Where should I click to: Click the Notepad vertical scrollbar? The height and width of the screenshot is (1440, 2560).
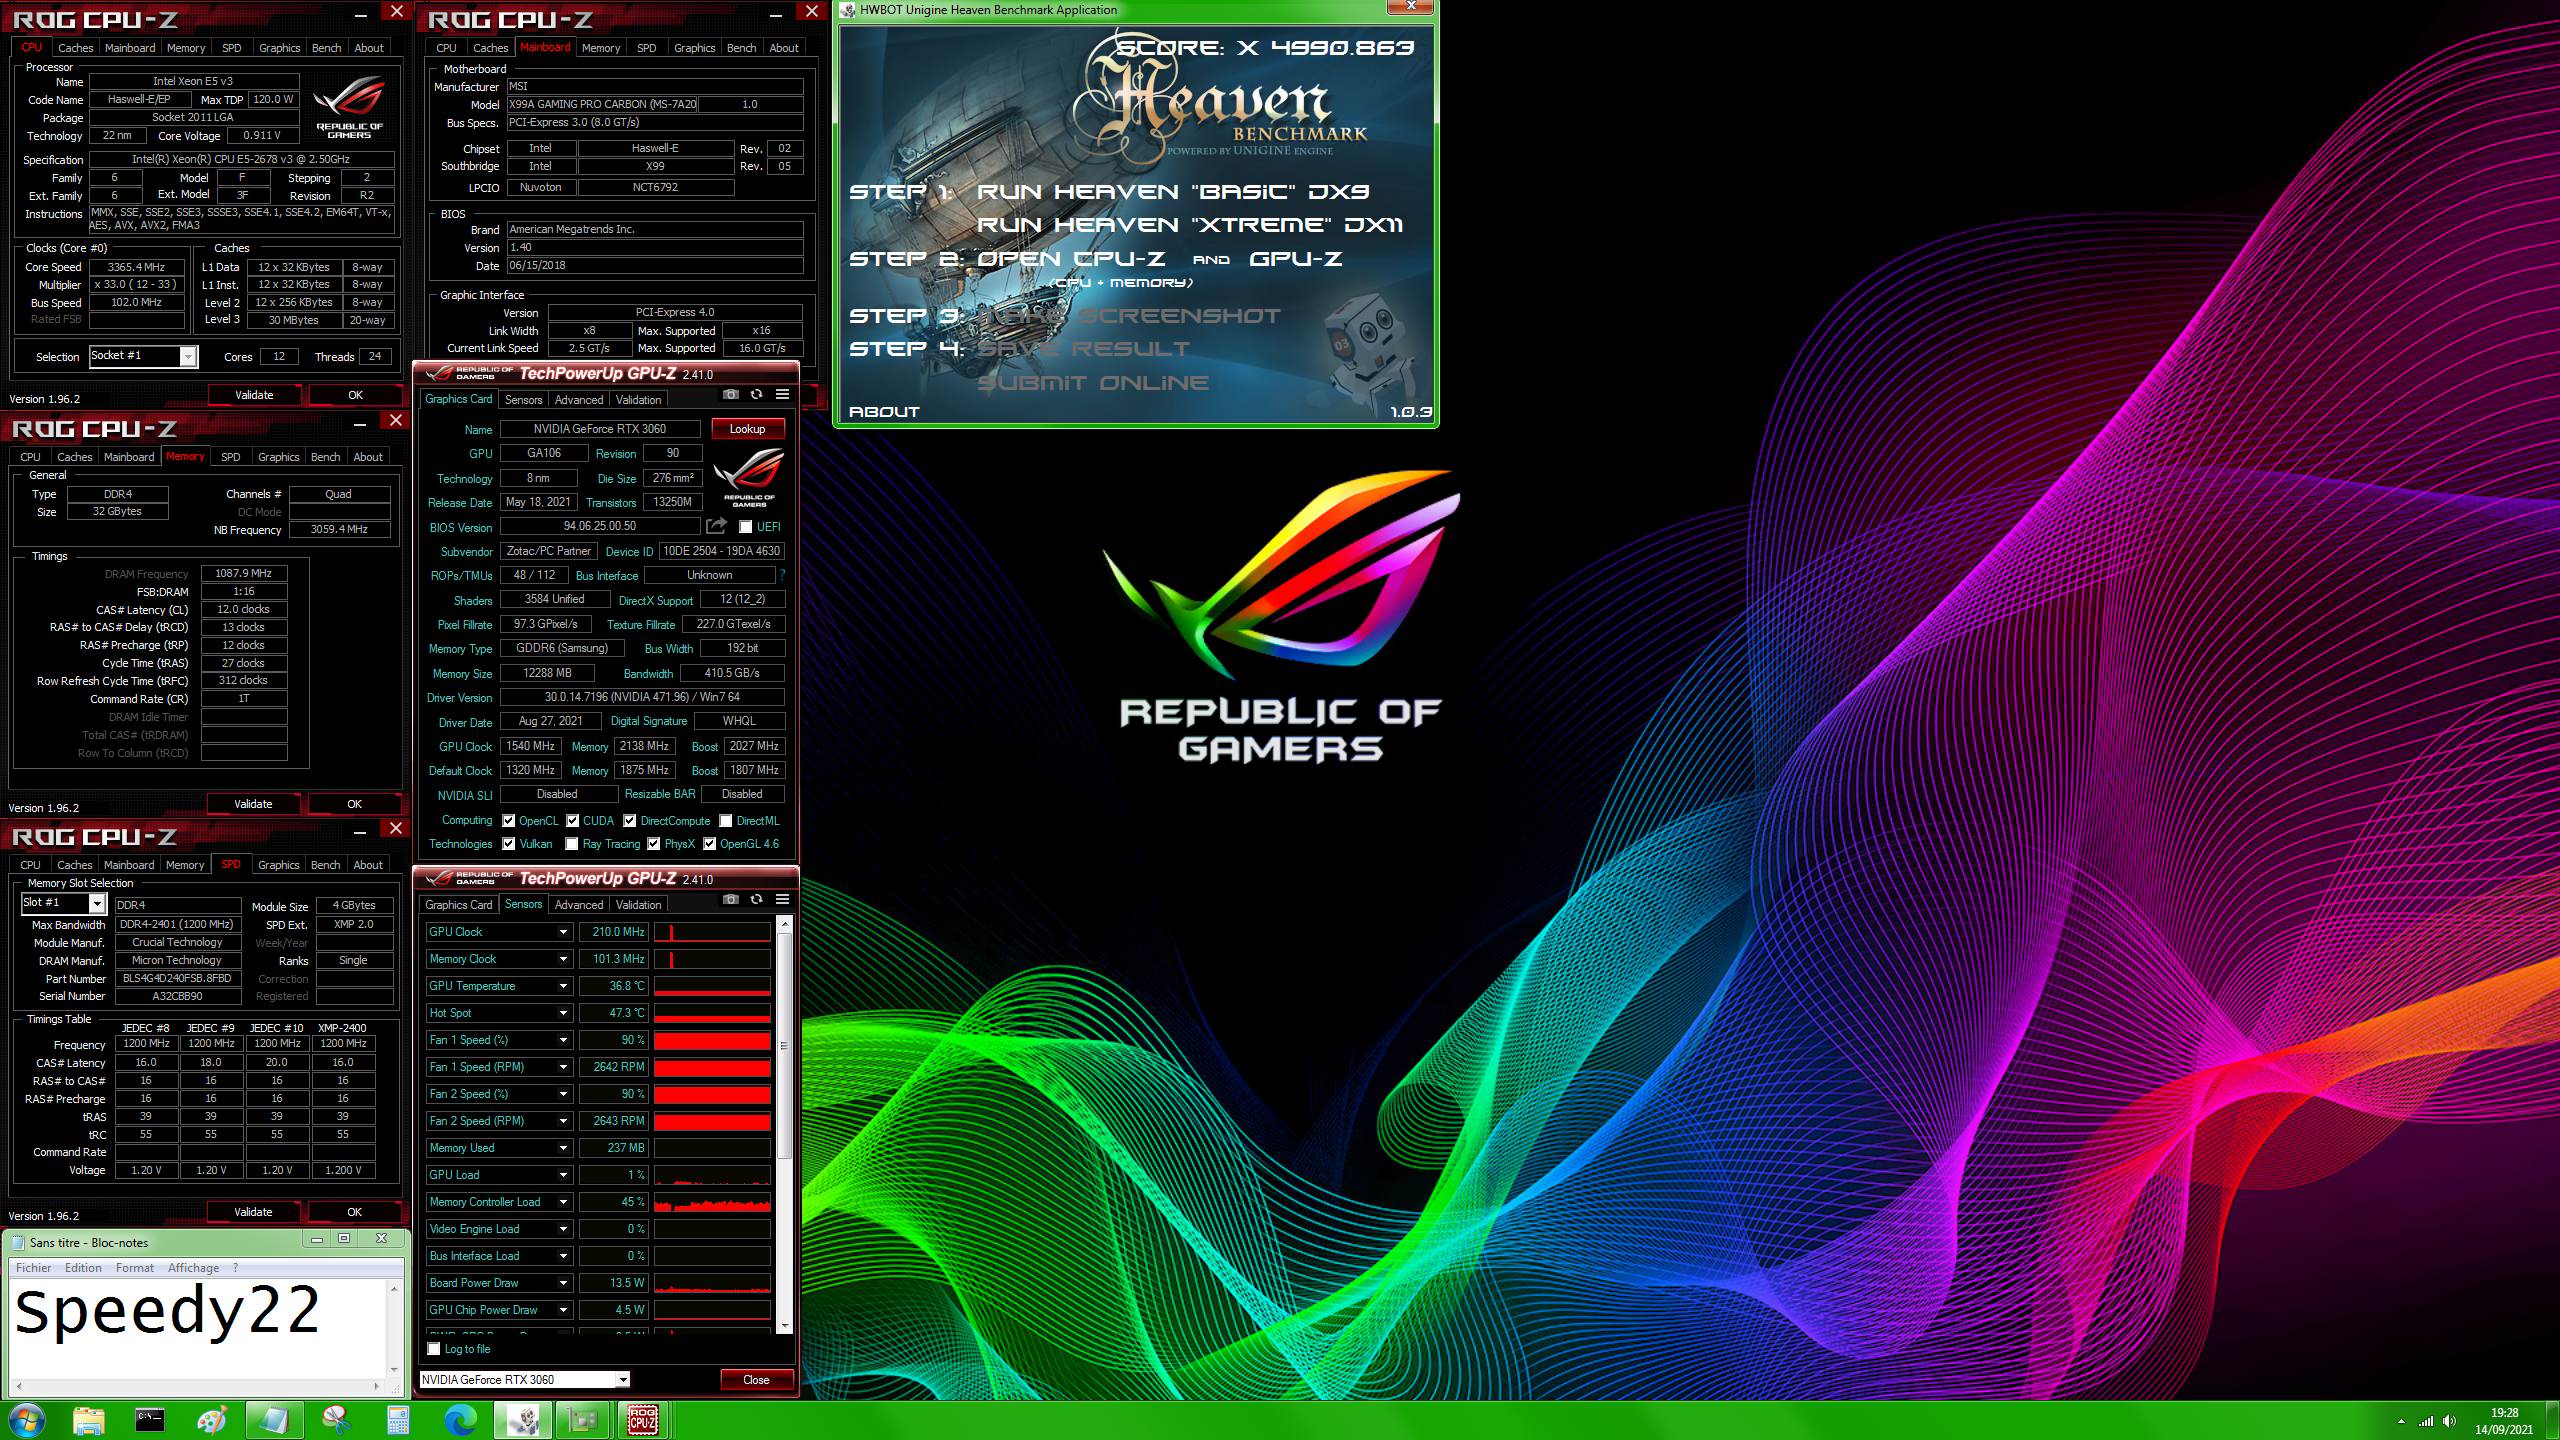pyautogui.click(x=394, y=1329)
